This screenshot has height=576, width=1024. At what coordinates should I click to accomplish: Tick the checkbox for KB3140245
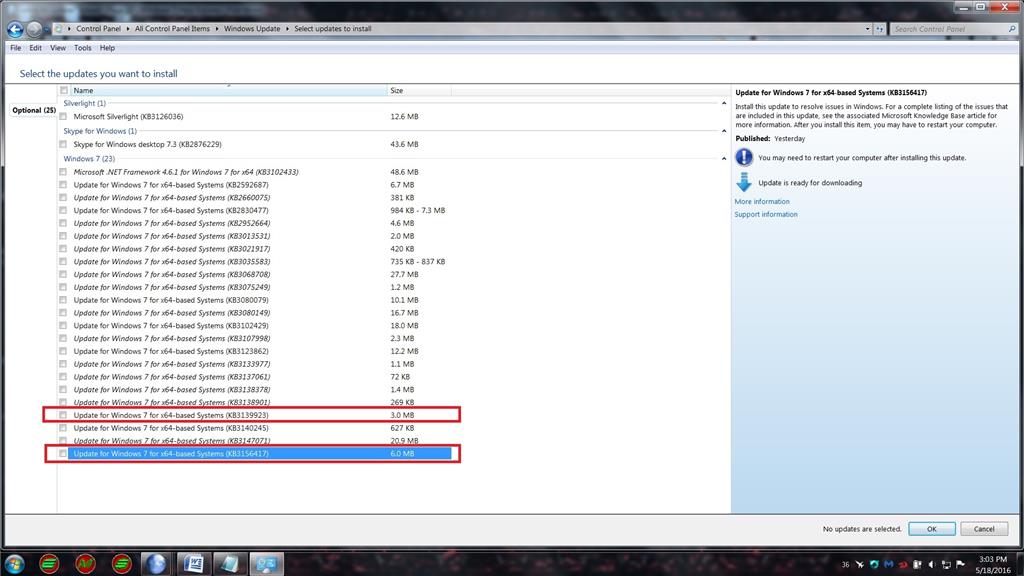(63, 428)
